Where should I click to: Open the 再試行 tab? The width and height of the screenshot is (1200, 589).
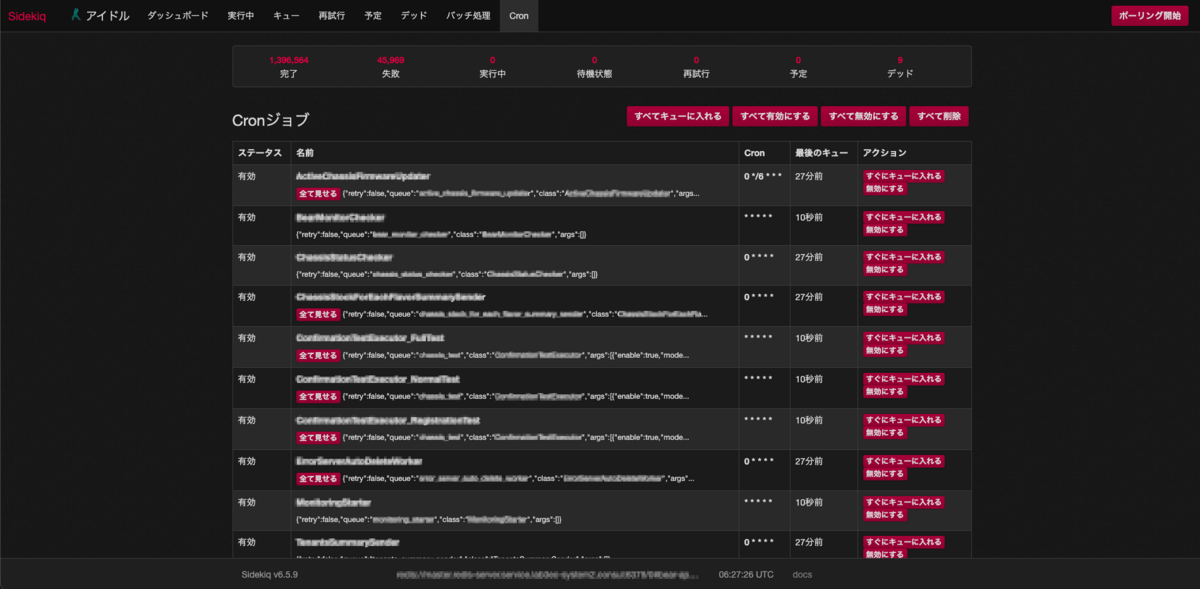coord(331,16)
